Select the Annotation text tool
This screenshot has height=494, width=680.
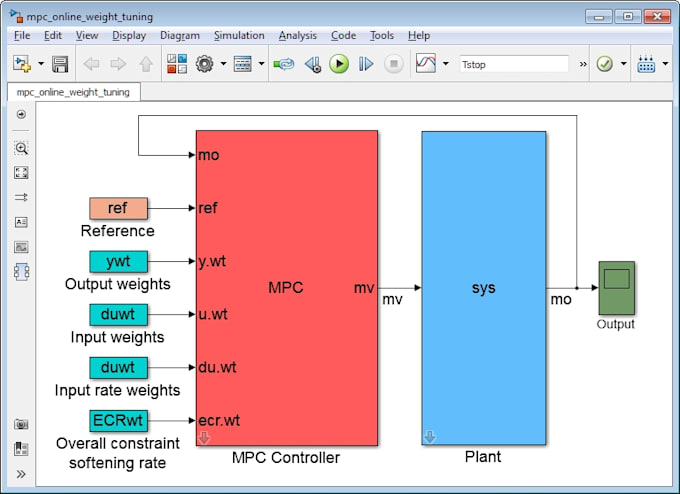point(21,222)
